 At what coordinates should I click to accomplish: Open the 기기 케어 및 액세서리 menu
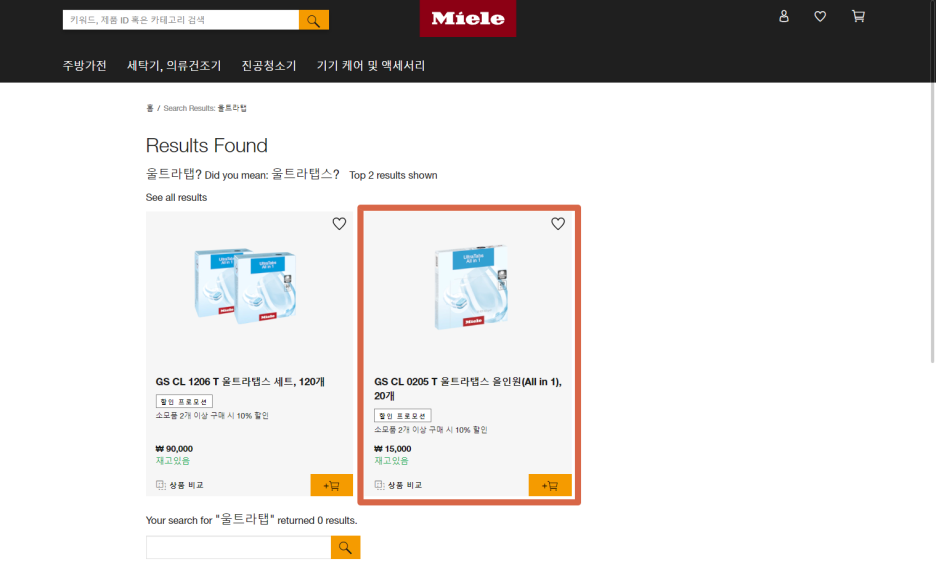click(371, 66)
